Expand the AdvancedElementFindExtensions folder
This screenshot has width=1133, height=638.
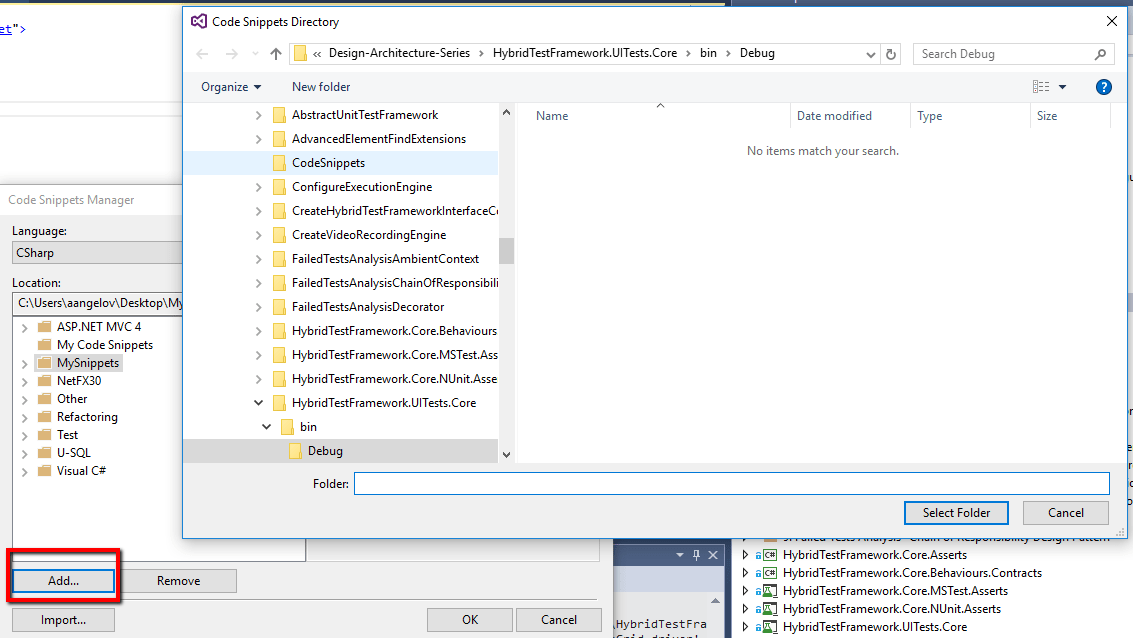[x=259, y=139]
